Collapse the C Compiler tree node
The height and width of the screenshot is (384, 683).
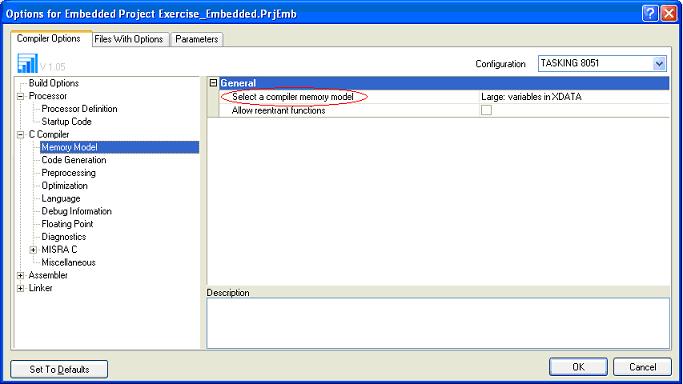pyautogui.click(x=20, y=135)
